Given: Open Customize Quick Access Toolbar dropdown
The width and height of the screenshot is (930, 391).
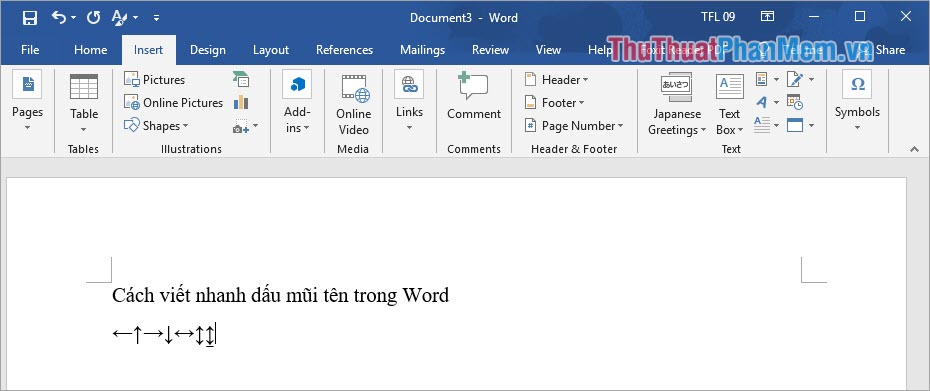Looking at the screenshot, I should click(157, 18).
